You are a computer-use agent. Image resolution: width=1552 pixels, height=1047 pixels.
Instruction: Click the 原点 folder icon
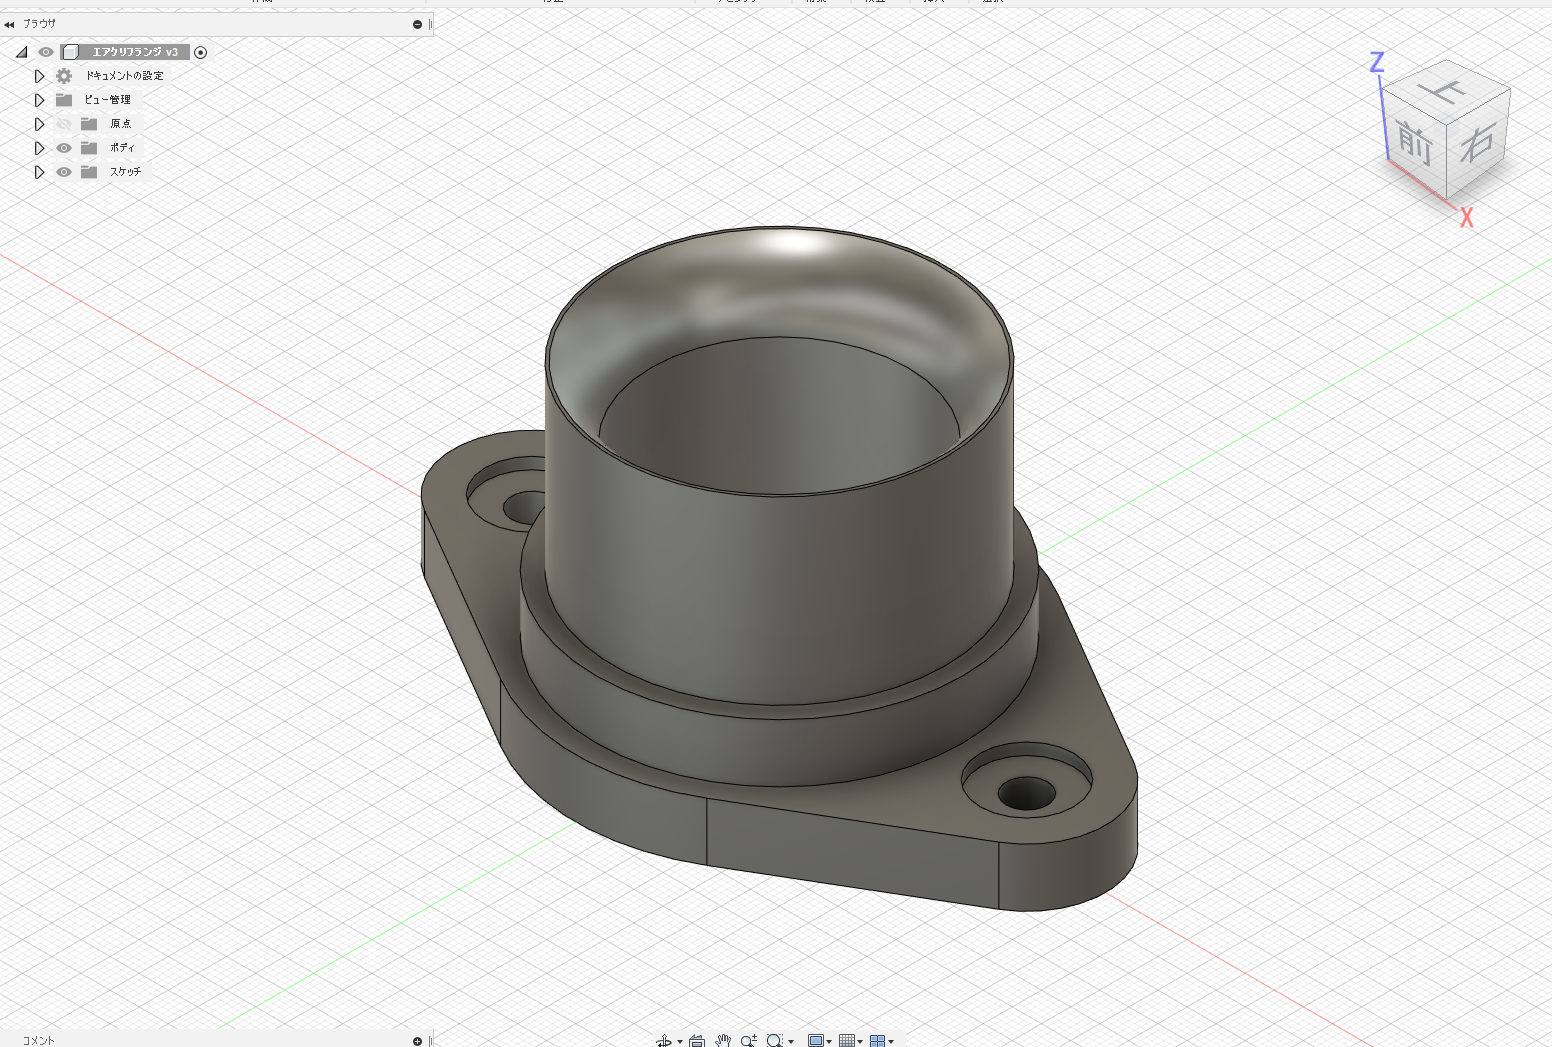(x=89, y=124)
